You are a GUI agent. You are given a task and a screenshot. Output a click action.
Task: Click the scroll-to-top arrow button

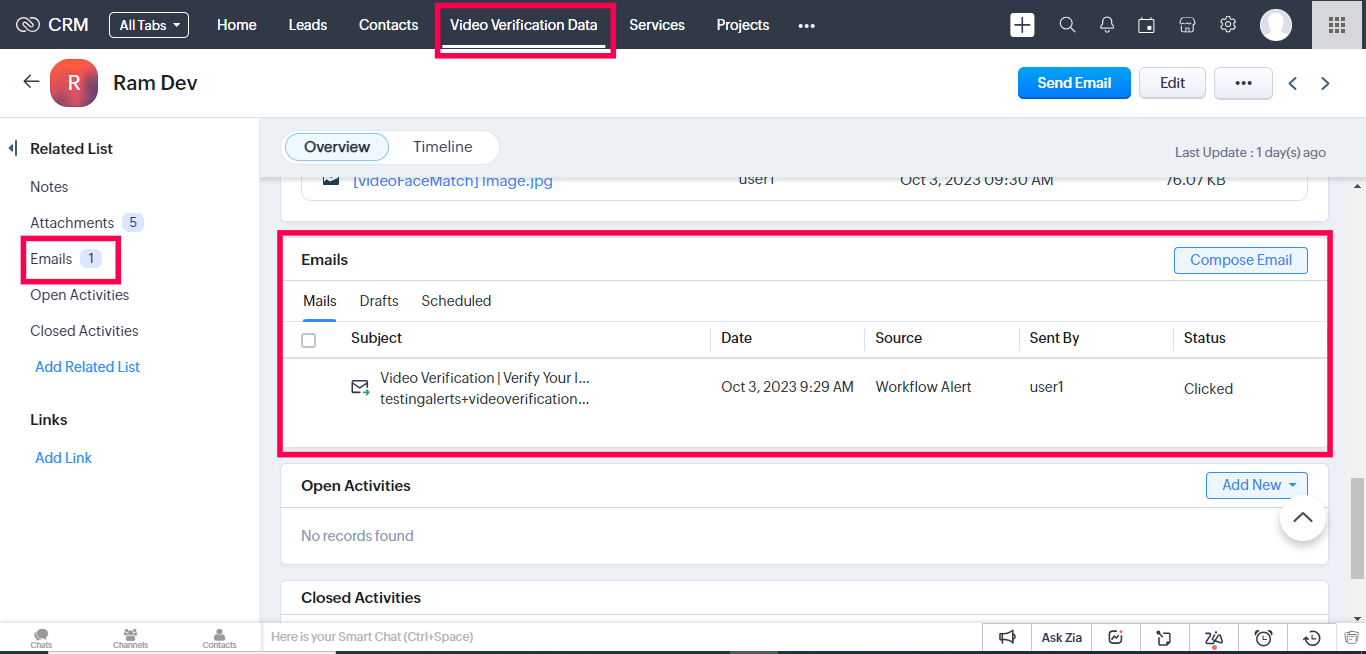click(1302, 517)
